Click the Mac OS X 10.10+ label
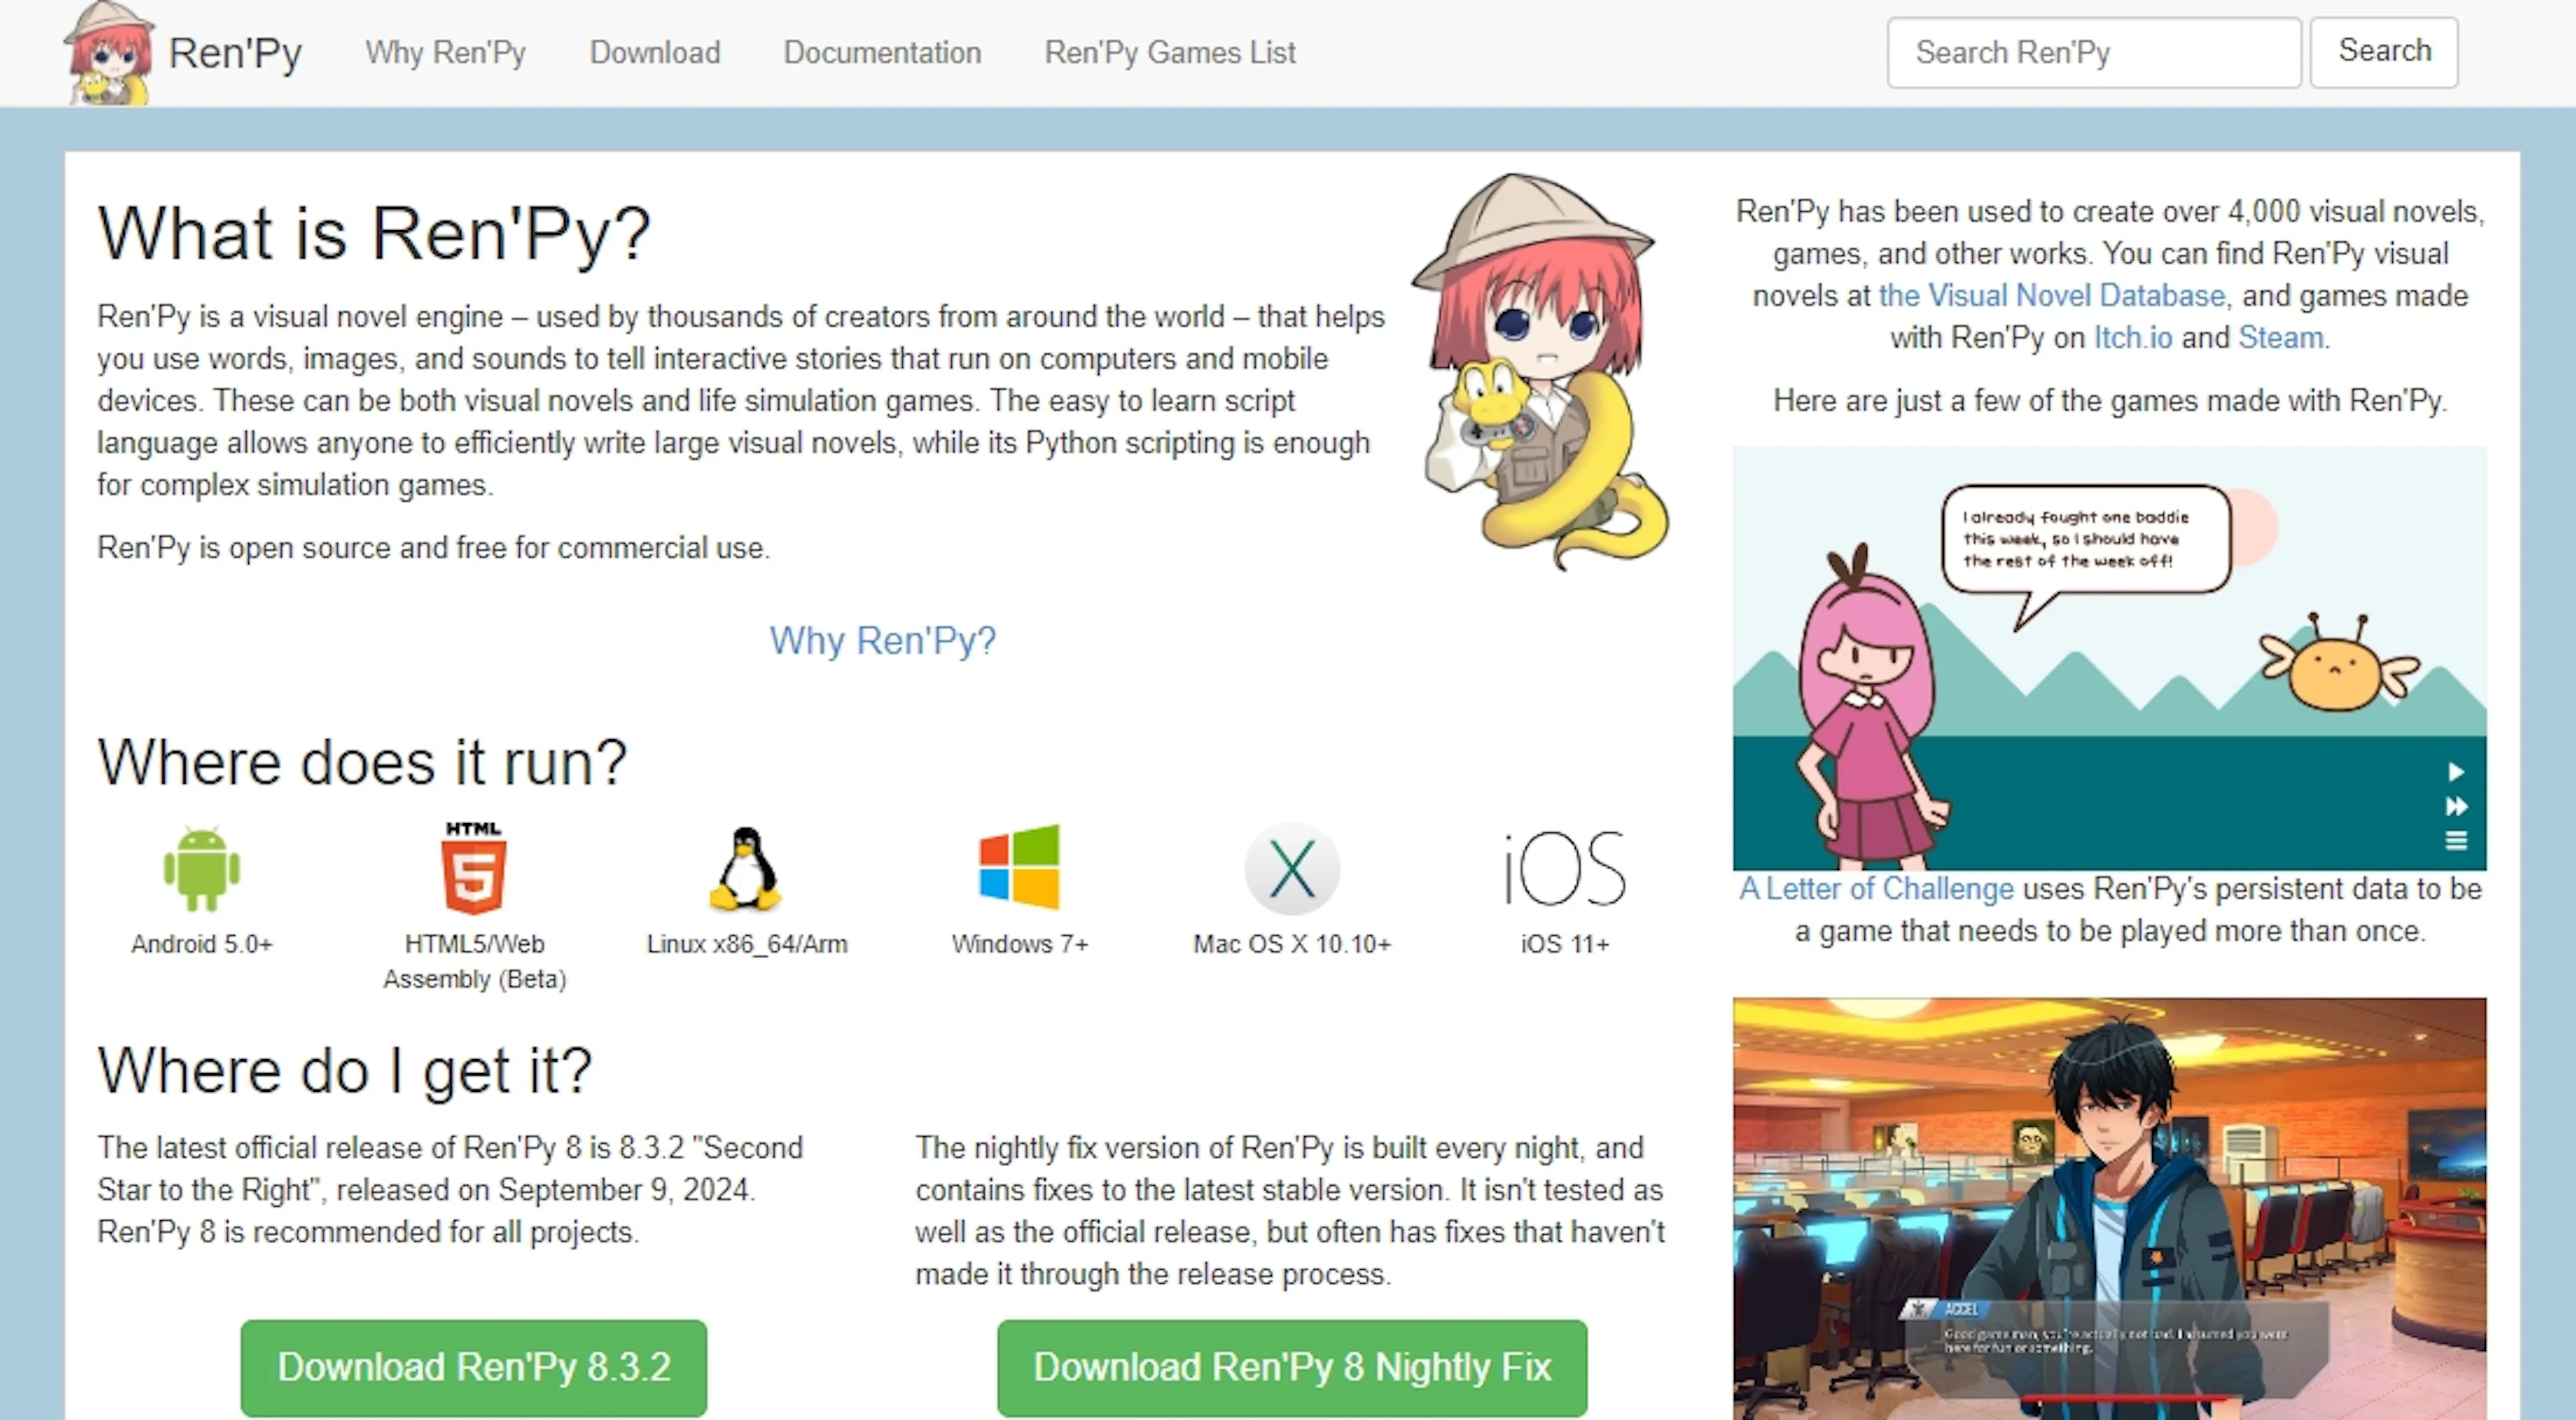Image resolution: width=2576 pixels, height=1420 pixels. (1292, 944)
